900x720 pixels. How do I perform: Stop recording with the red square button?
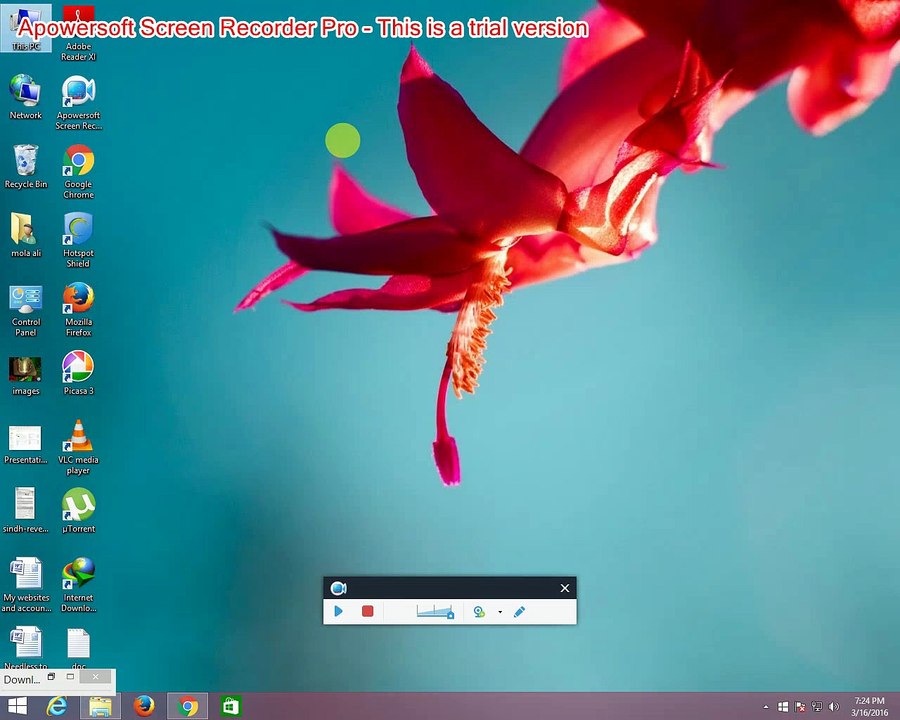pyautogui.click(x=367, y=611)
